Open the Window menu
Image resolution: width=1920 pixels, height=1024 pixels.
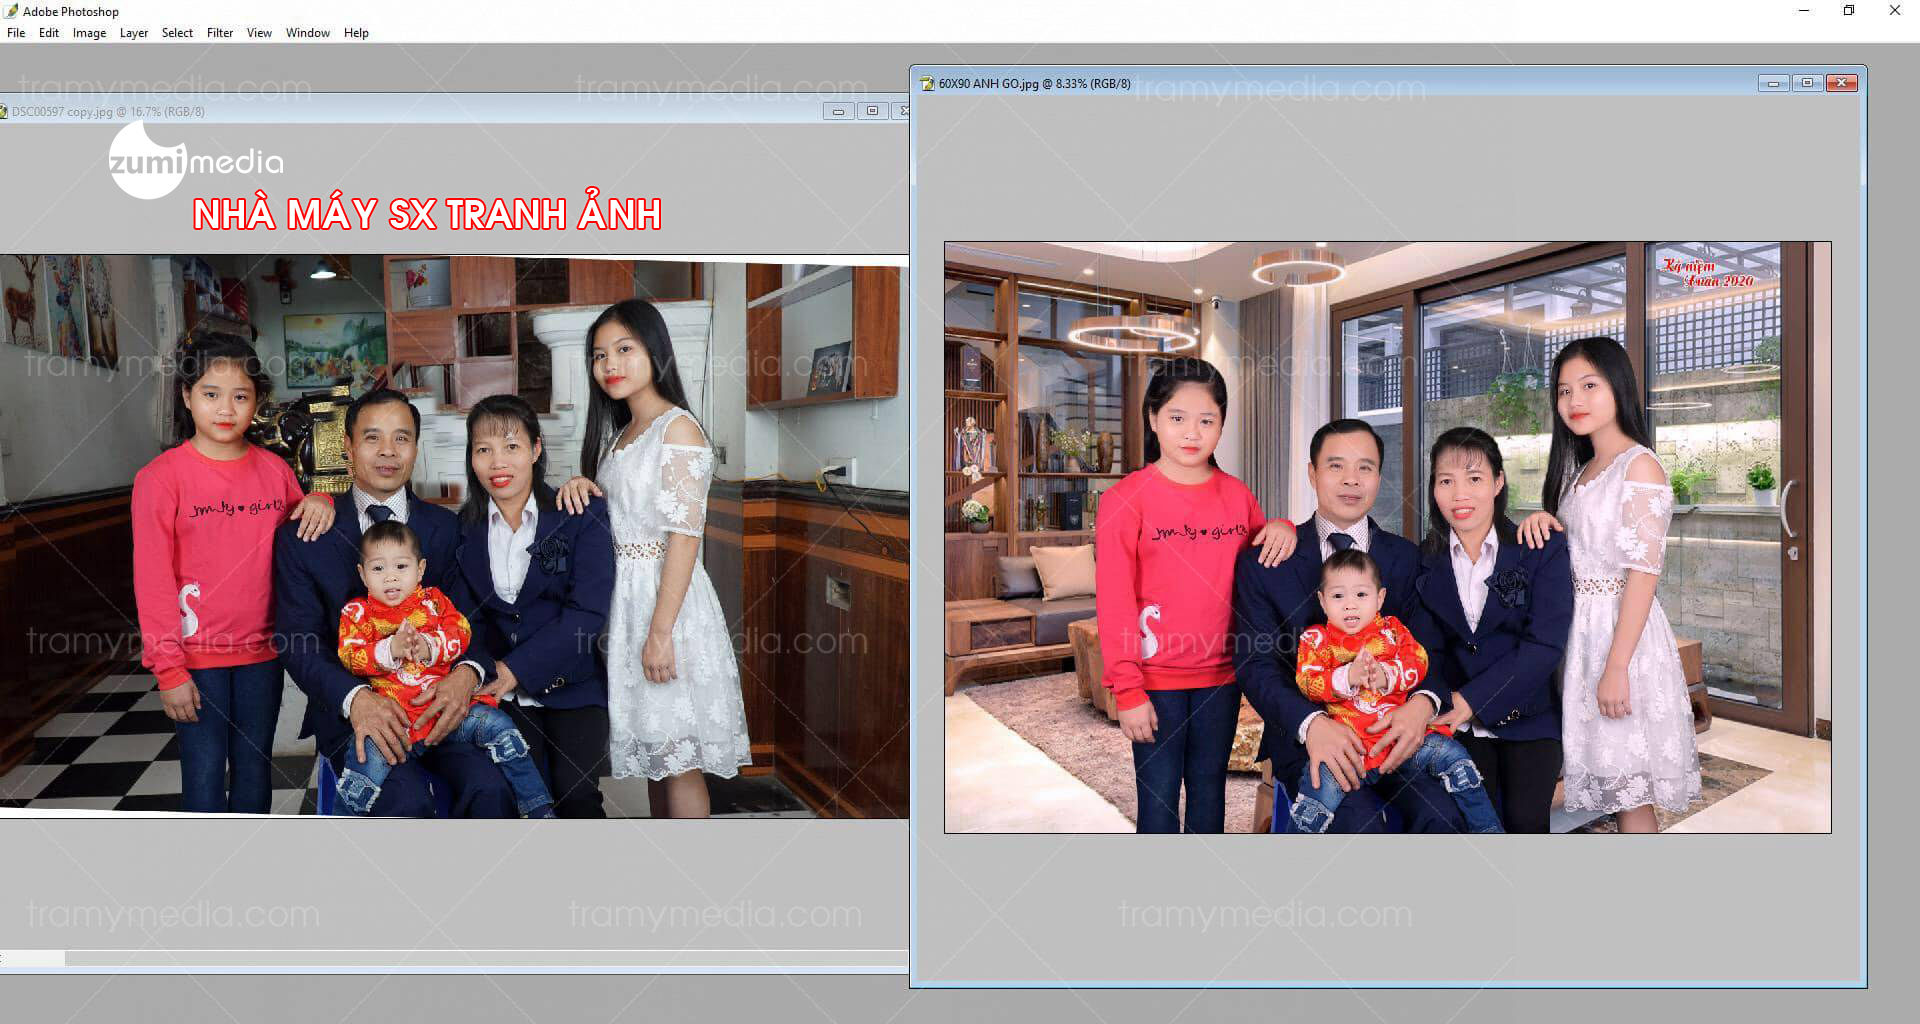click(308, 33)
